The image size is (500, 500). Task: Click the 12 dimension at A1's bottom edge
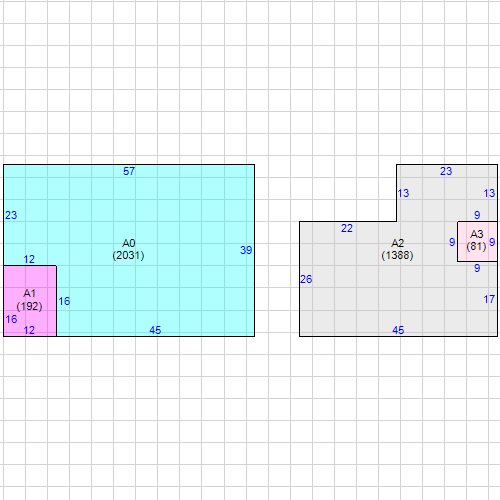[29, 330]
